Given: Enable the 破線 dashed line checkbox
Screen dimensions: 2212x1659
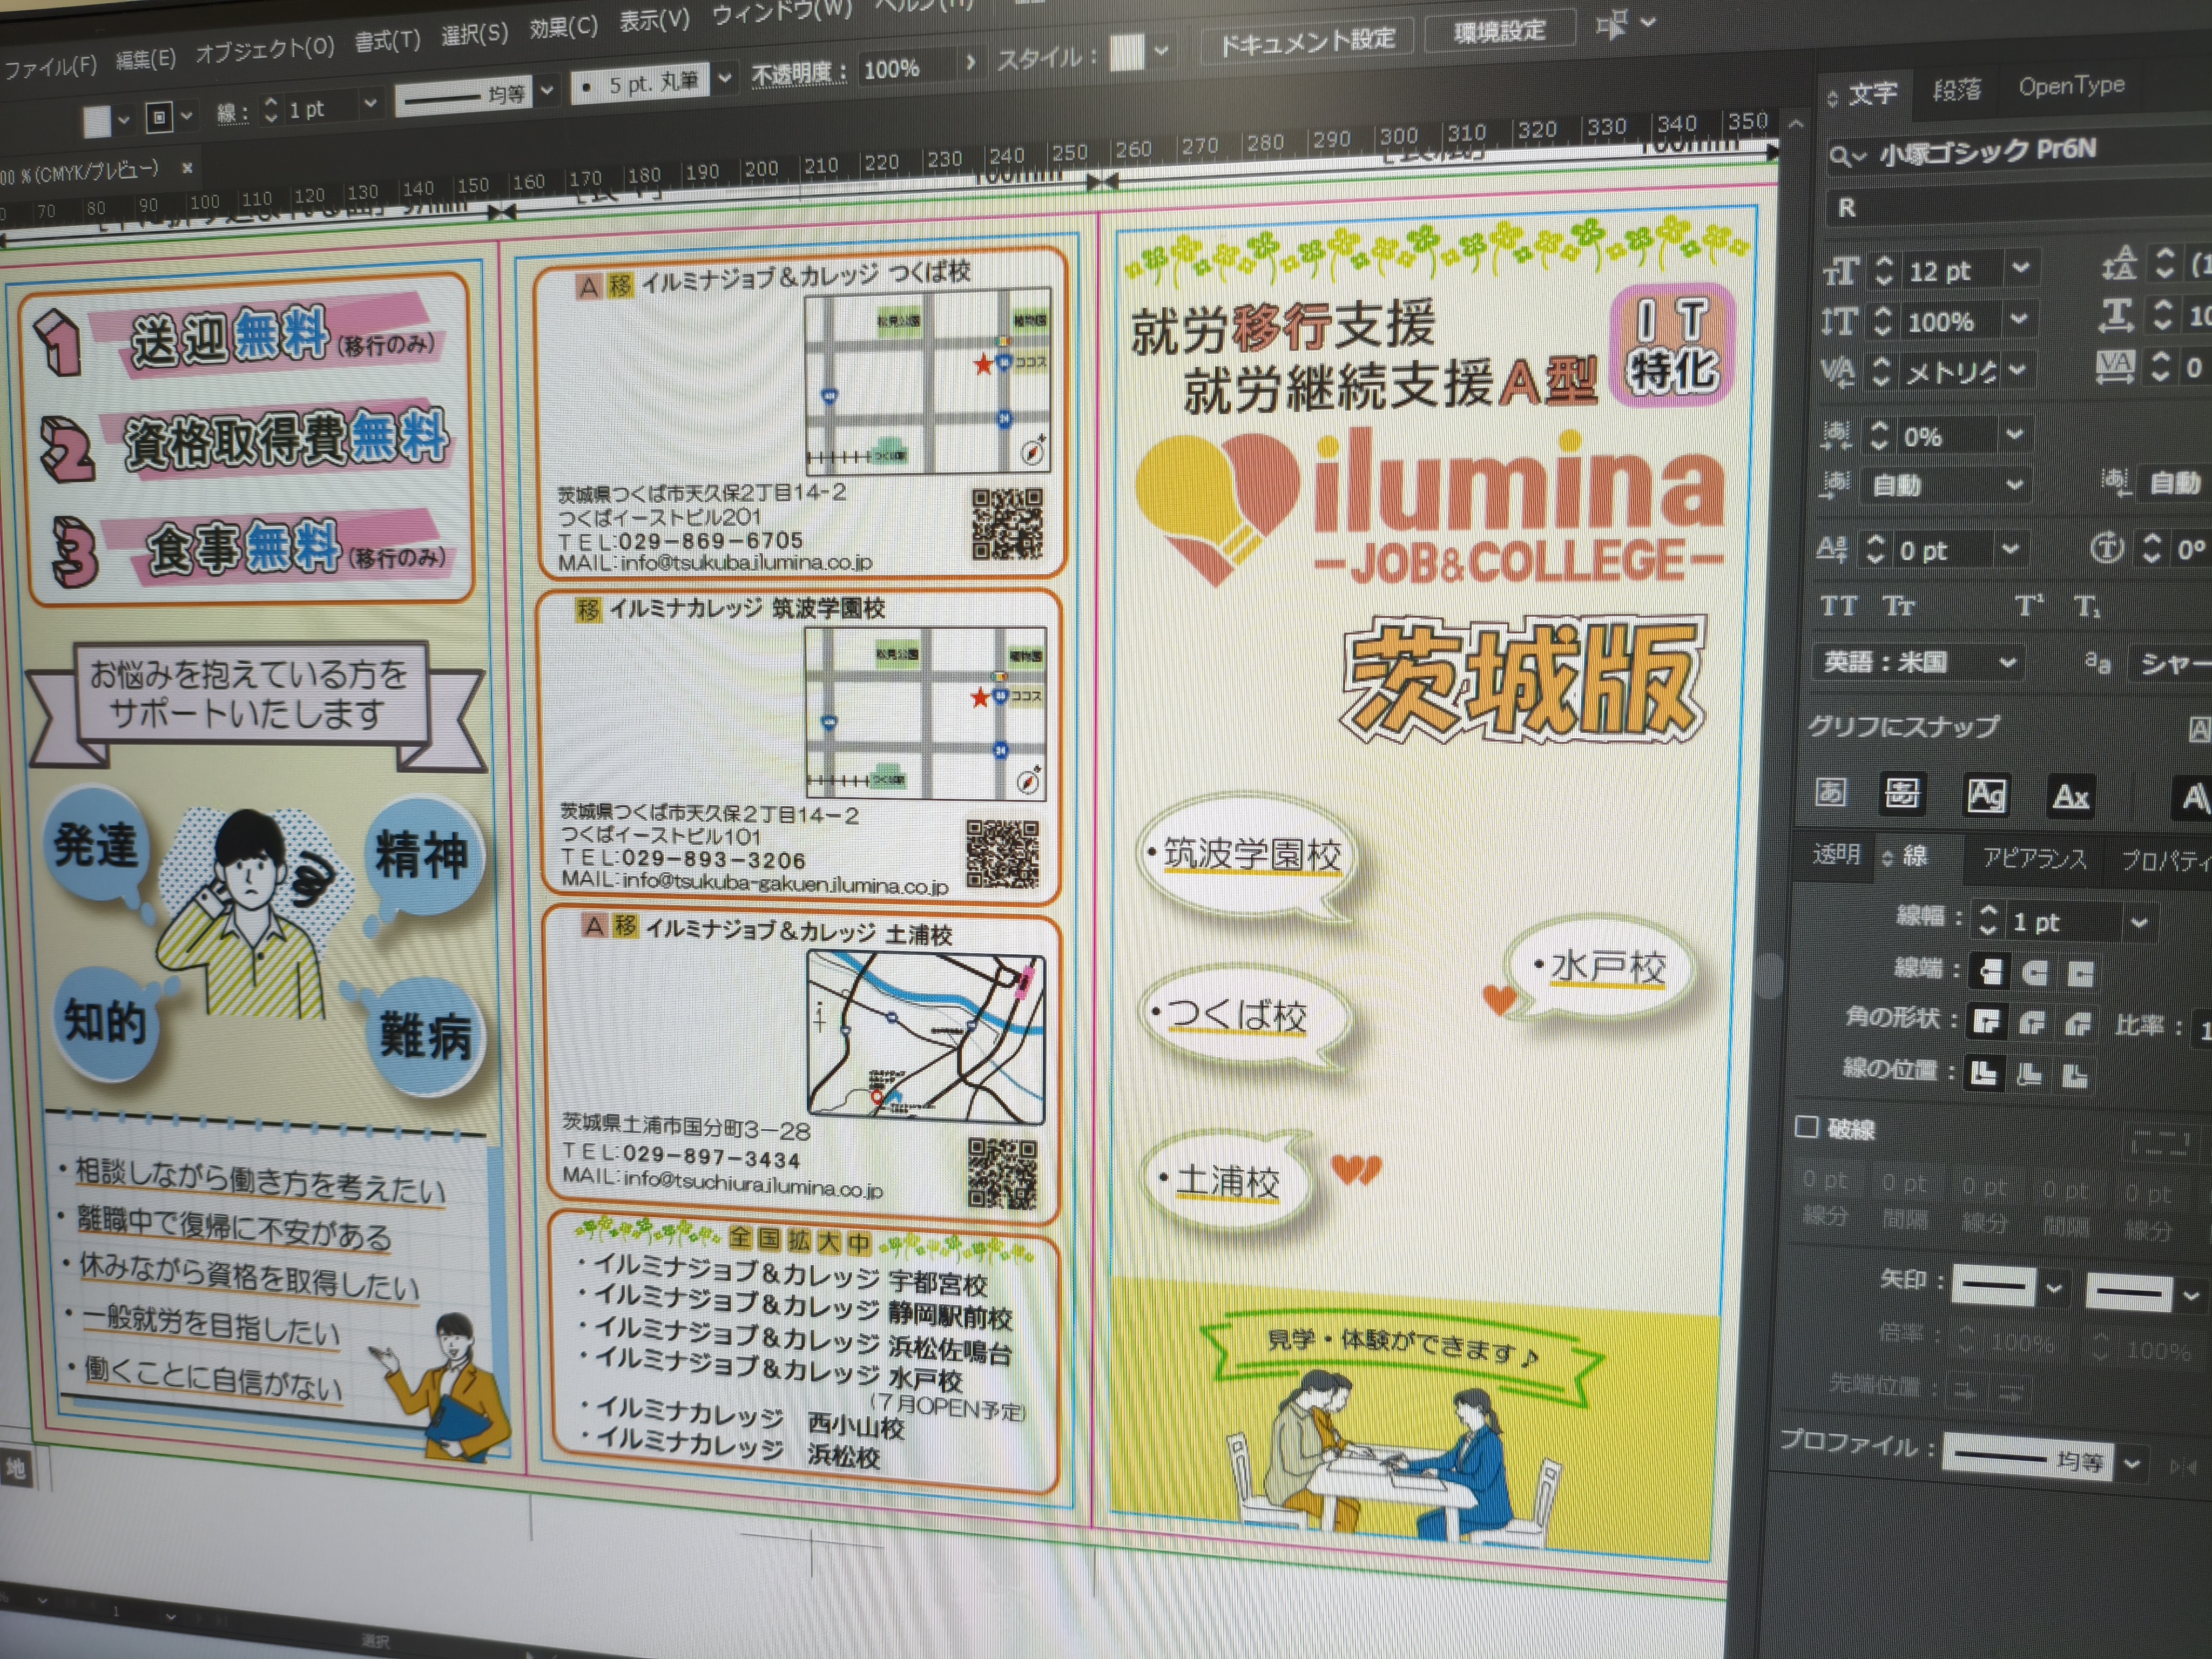Looking at the screenshot, I should pyautogui.click(x=1806, y=1127).
